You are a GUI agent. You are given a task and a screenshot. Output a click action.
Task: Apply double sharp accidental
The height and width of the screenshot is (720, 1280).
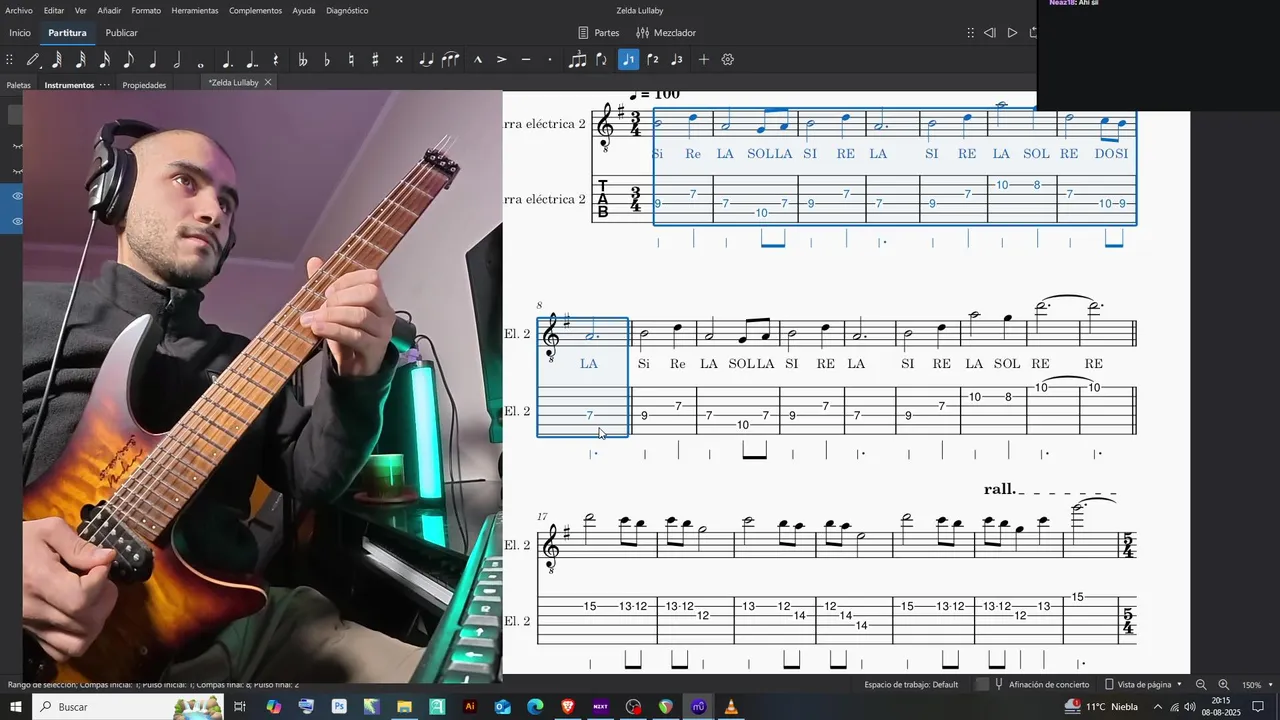point(399,60)
